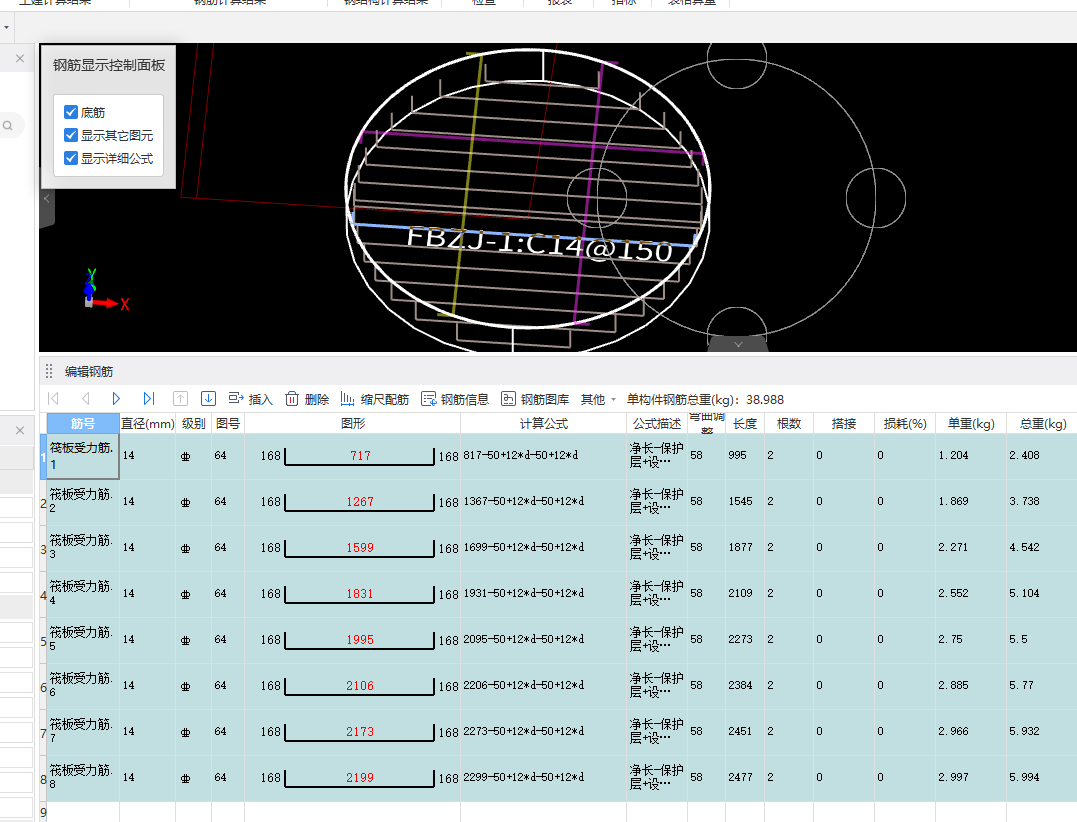
Task: Jump to last rebar record arrow
Action: [x=149, y=398]
